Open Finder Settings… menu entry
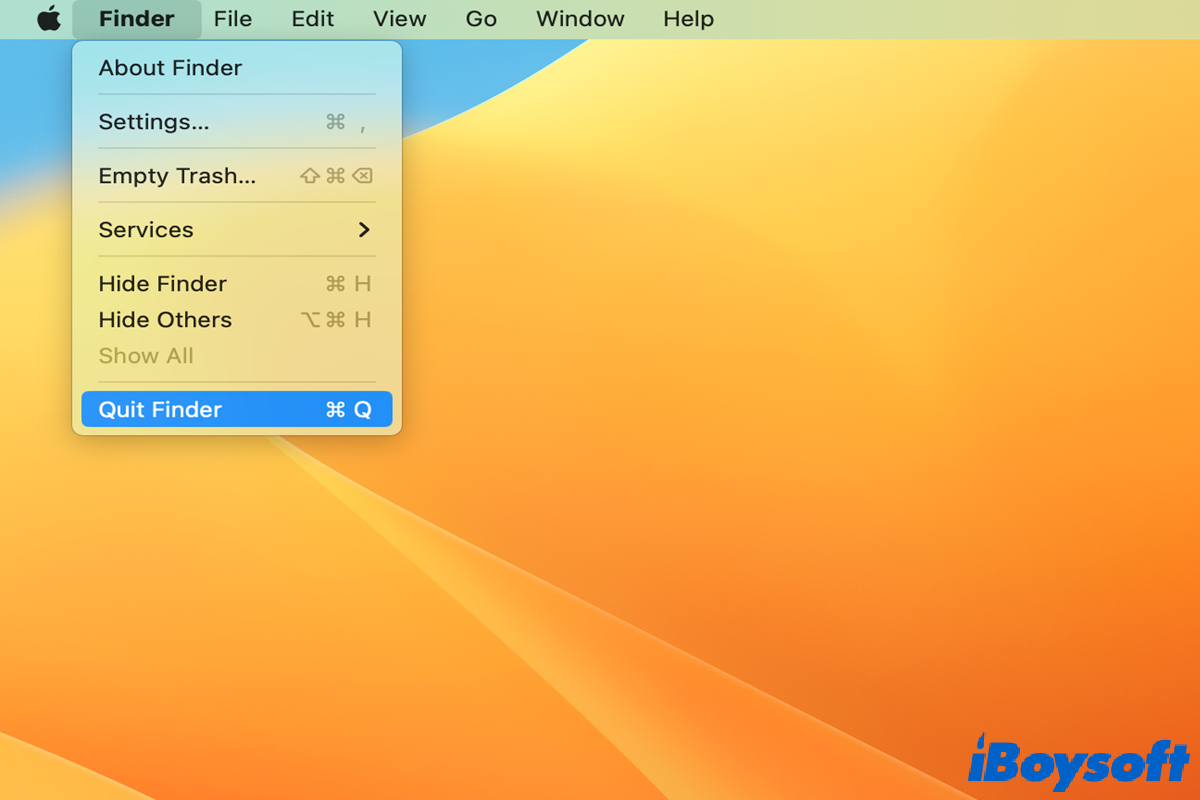Image resolution: width=1200 pixels, height=800 pixels. pyautogui.click(x=154, y=122)
